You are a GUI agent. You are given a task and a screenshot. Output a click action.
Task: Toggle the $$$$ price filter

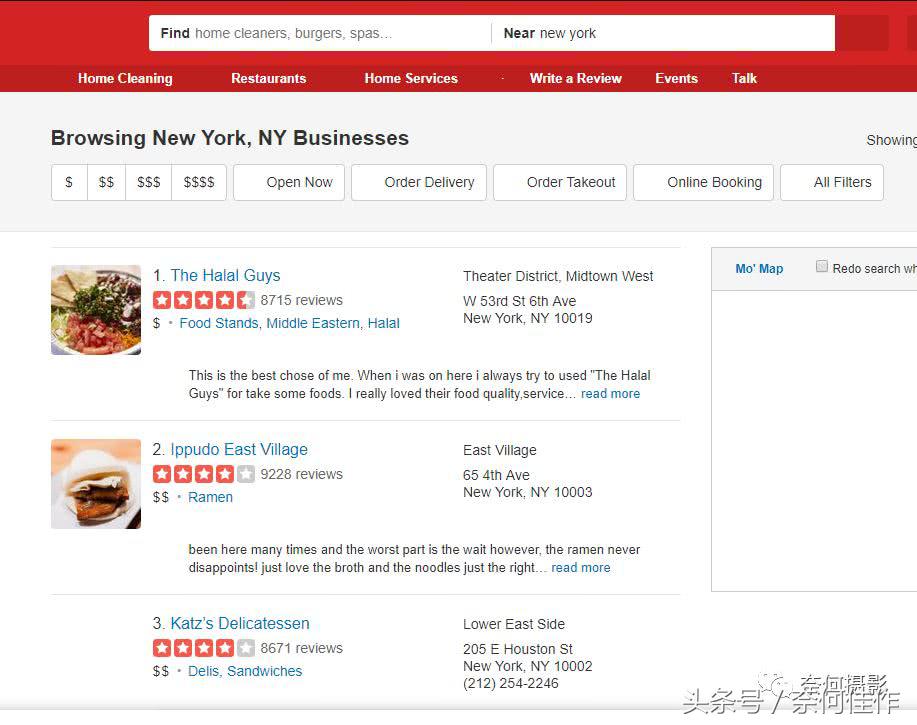pyautogui.click(x=199, y=182)
